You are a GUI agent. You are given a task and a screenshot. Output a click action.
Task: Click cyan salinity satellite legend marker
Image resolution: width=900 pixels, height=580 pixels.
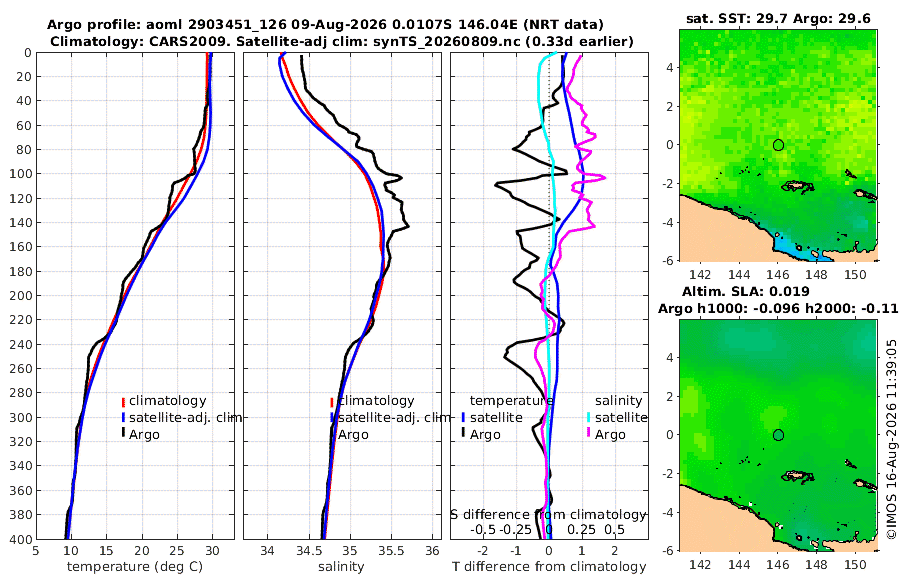(x=589, y=417)
